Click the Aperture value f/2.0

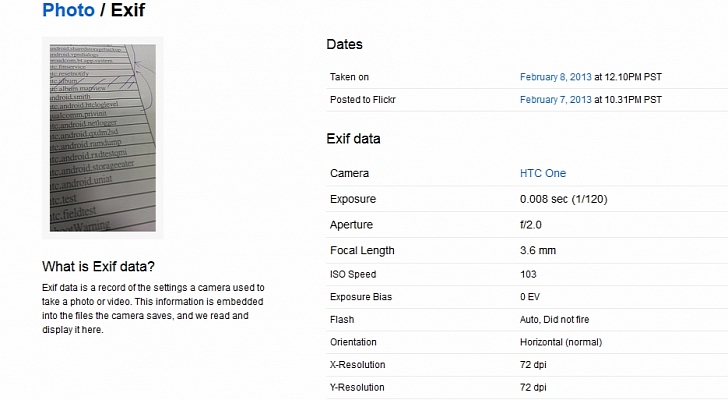pyautogui.click(x=531, y=225)
